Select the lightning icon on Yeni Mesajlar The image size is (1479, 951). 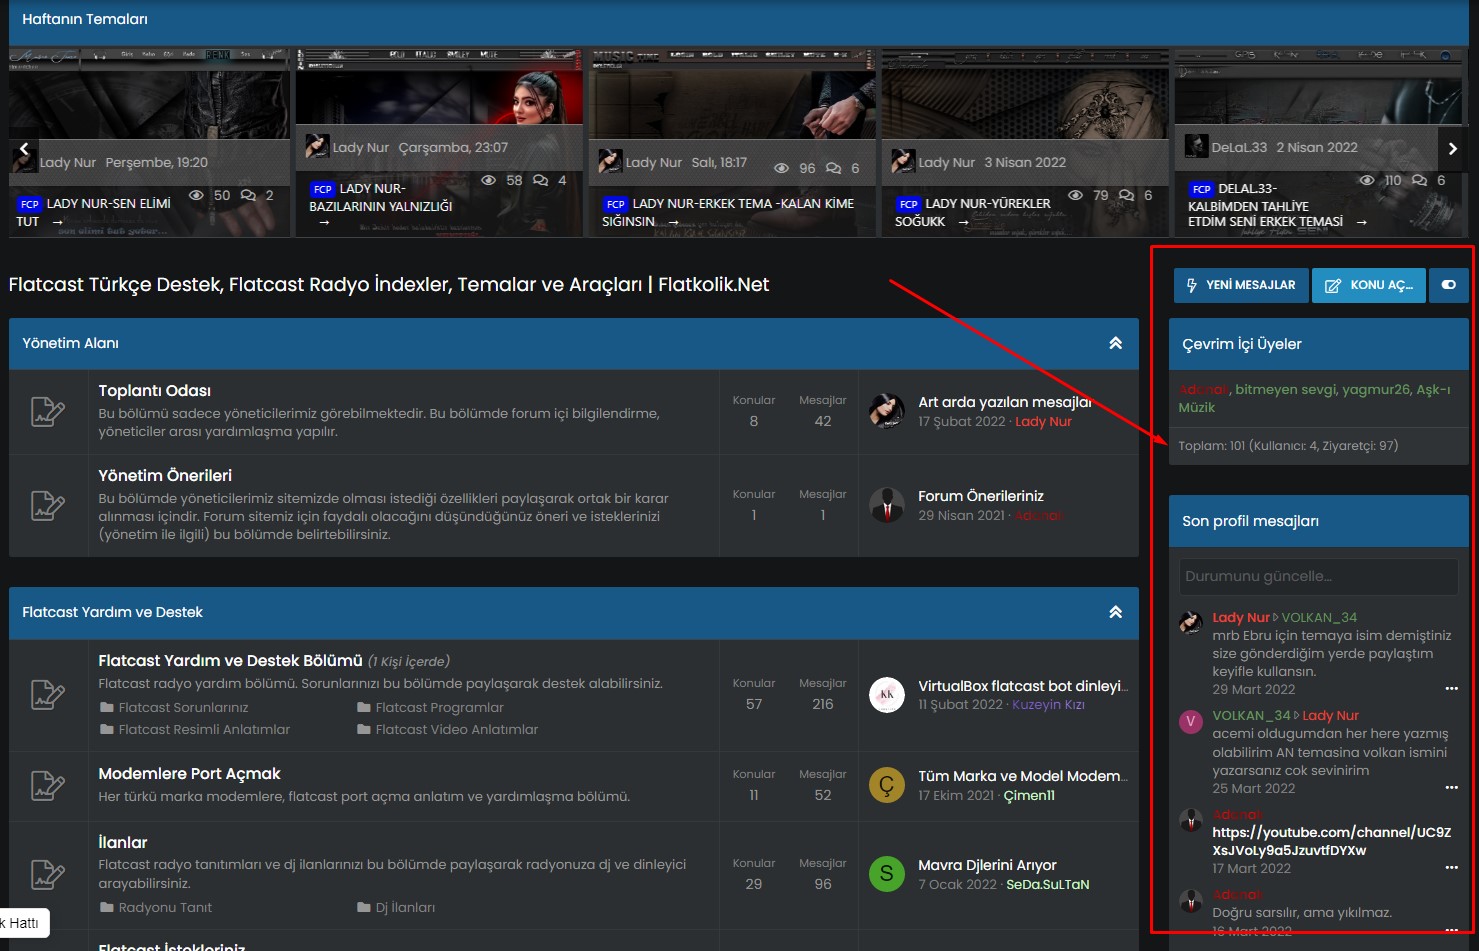coord(1191,285)
